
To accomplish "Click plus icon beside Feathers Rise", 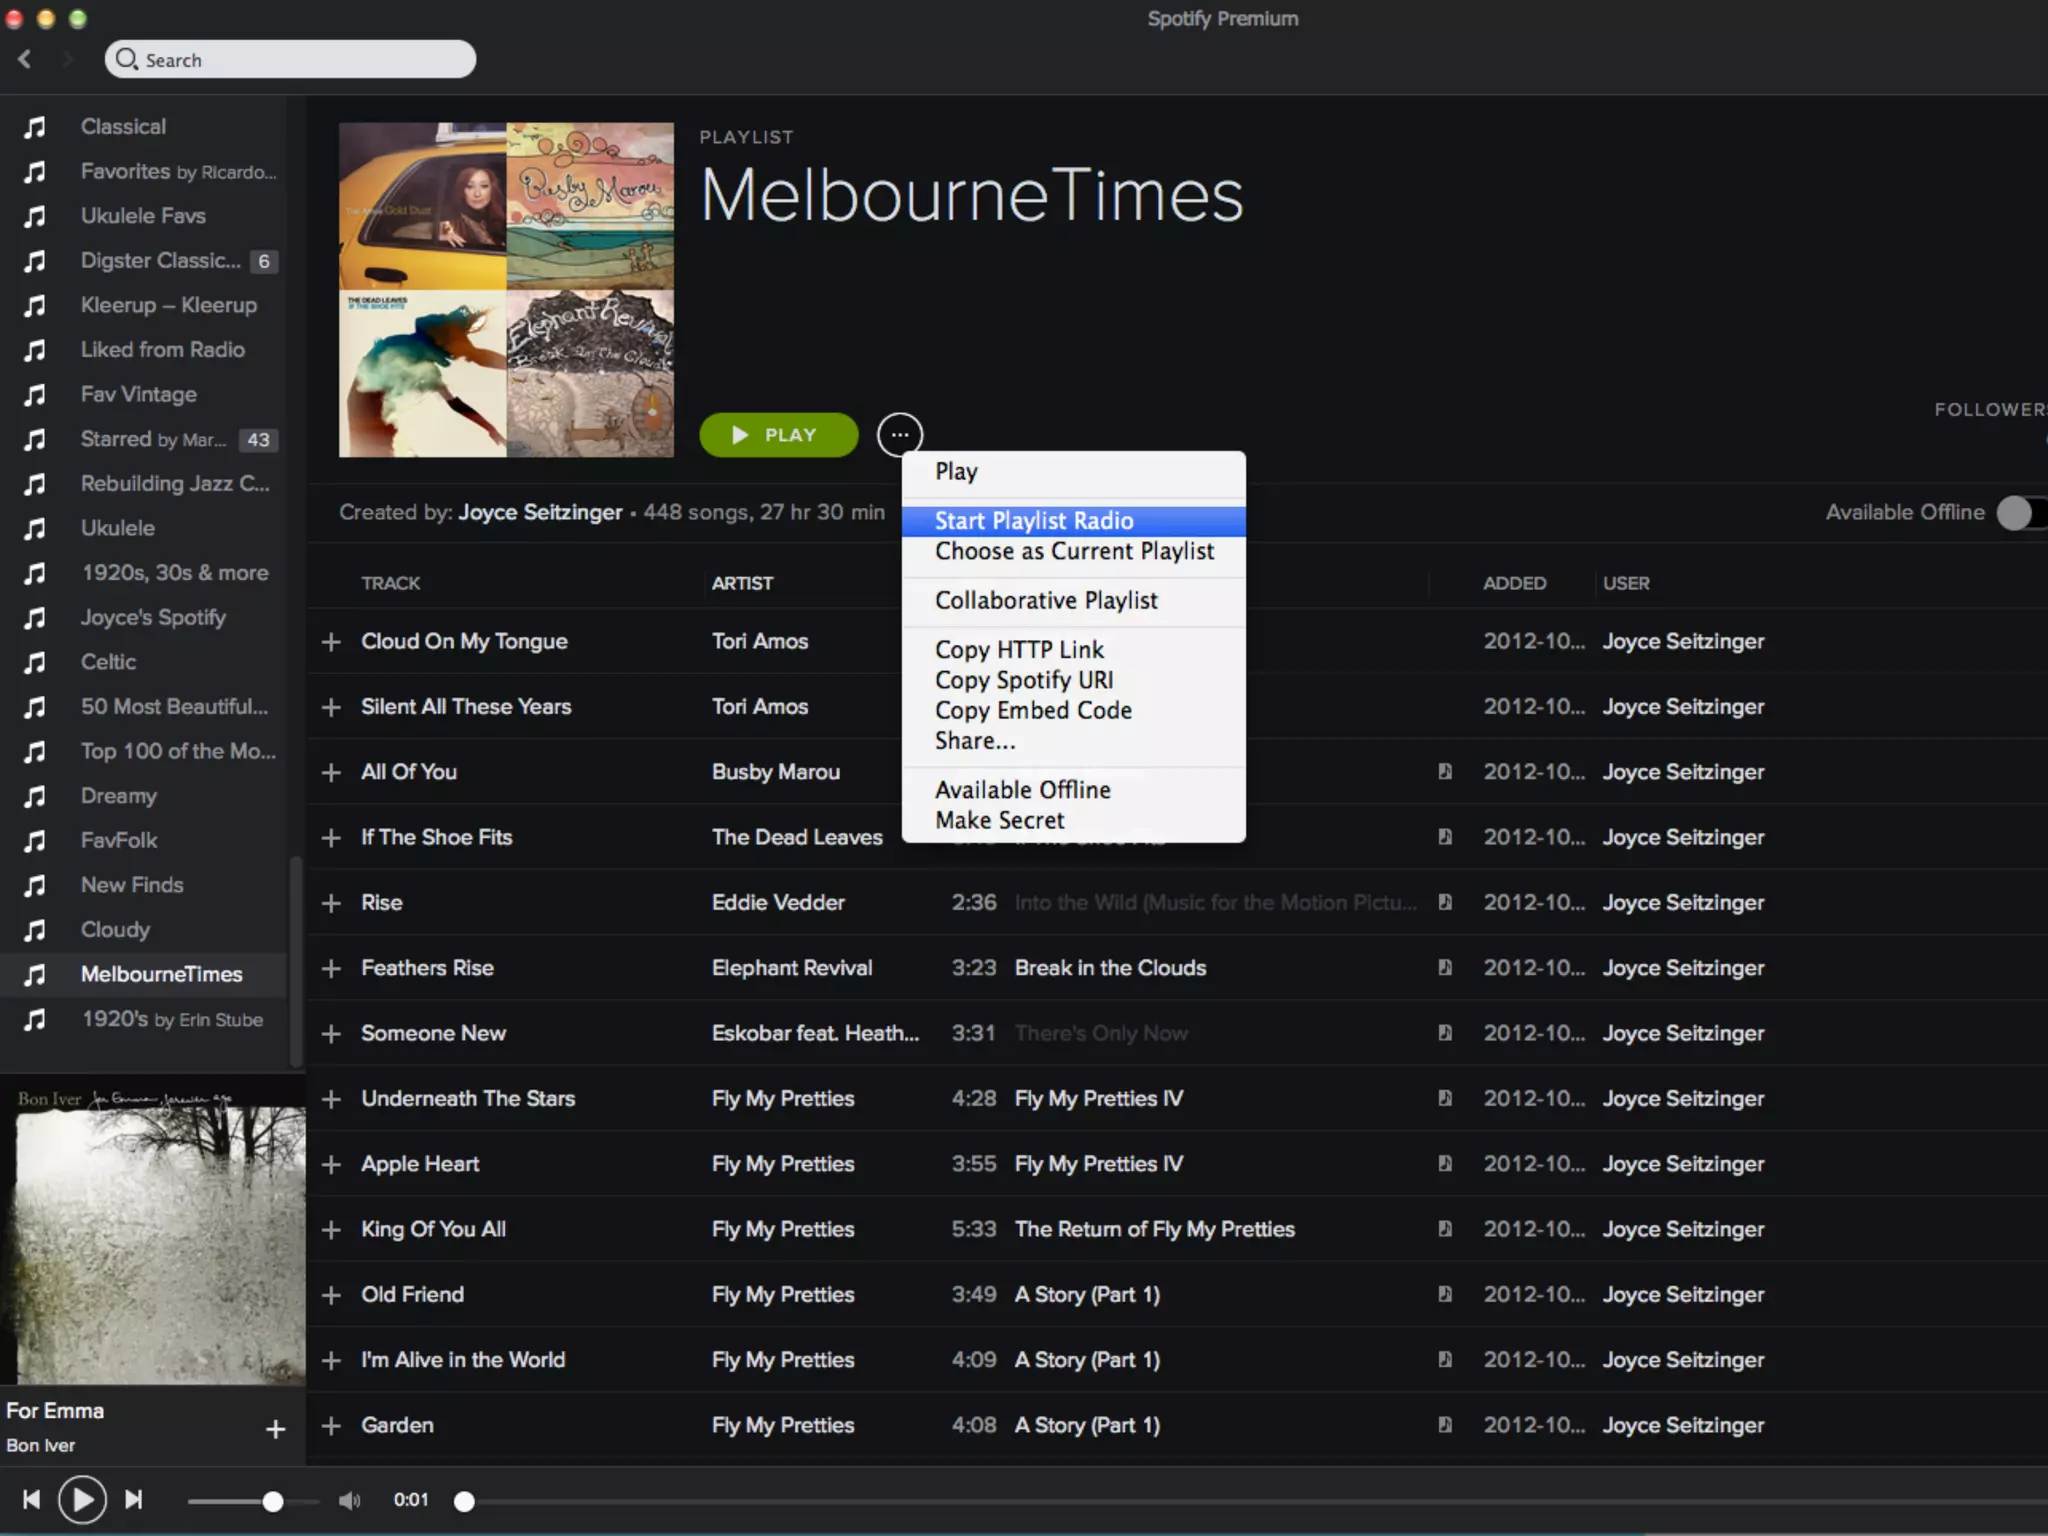I will (x=332, y=968).
